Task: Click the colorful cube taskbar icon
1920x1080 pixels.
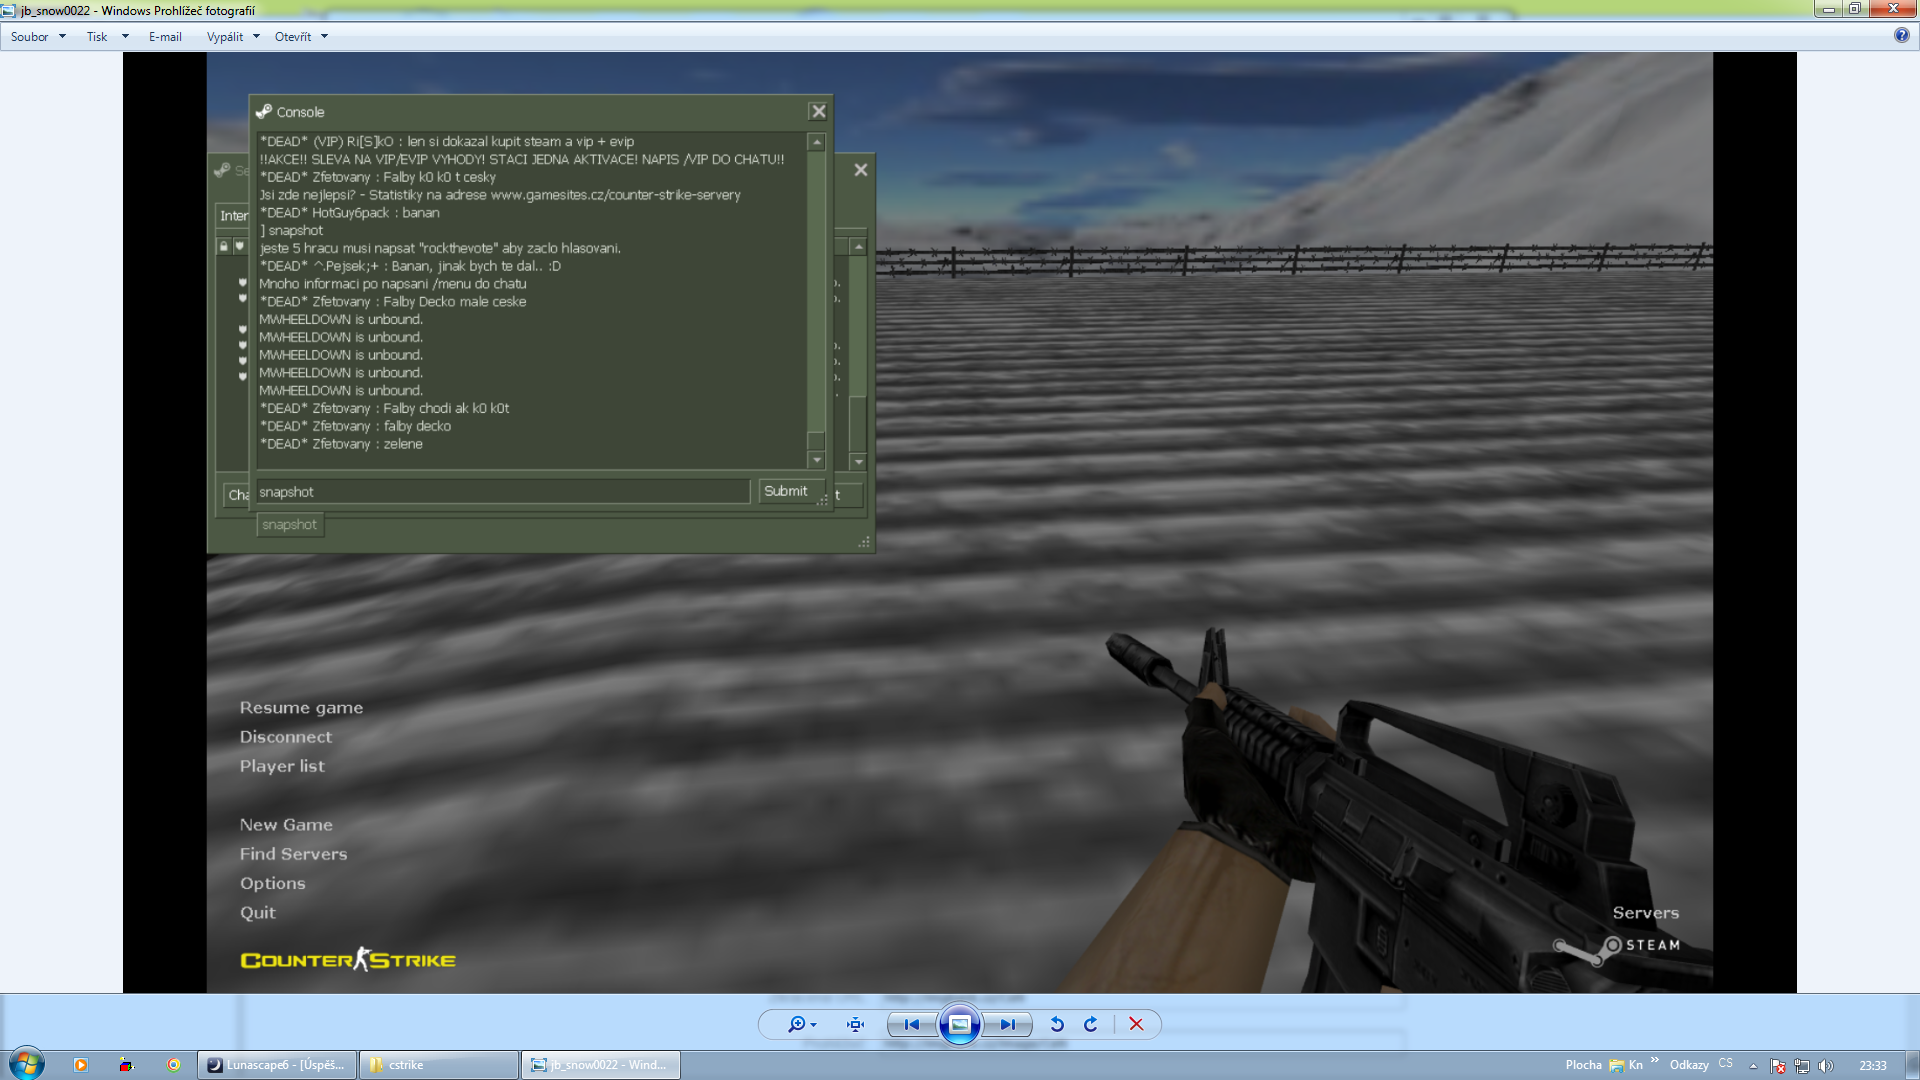Action: [126, 1065]
